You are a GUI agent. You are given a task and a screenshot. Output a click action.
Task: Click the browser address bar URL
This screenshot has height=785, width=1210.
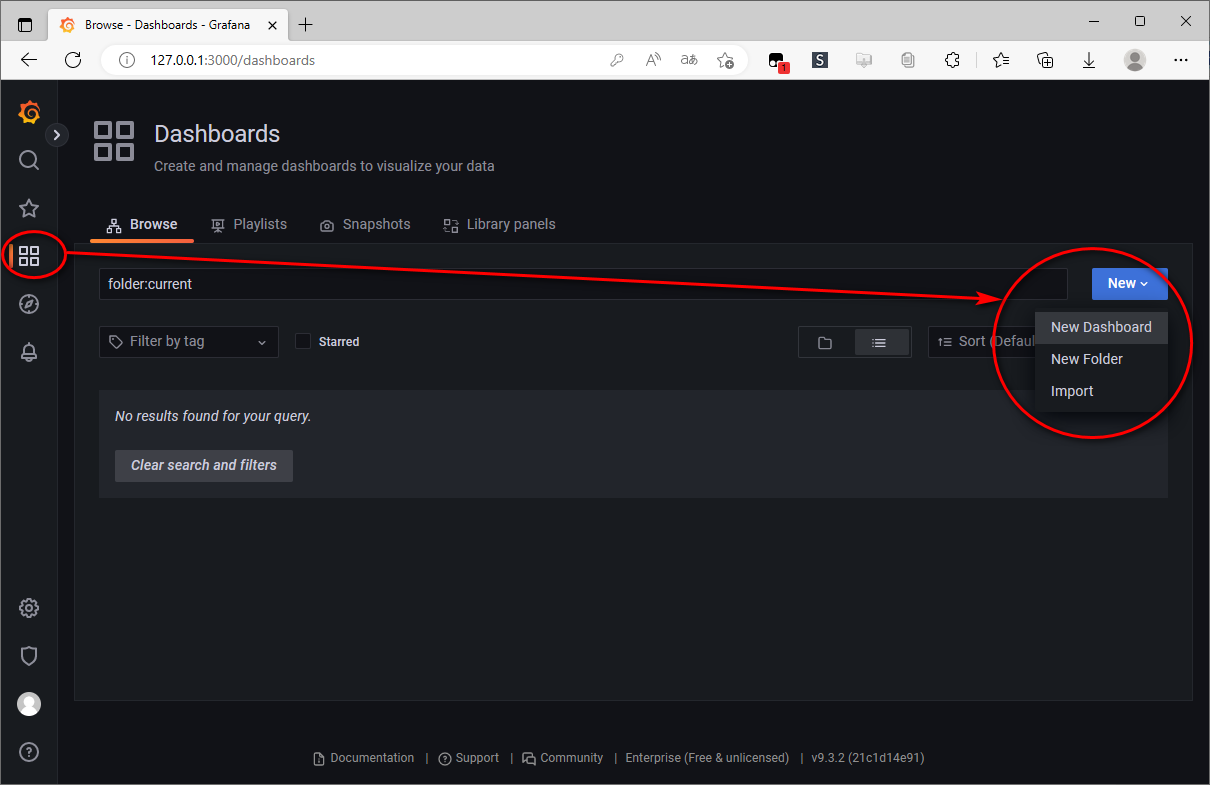point(233,60)
